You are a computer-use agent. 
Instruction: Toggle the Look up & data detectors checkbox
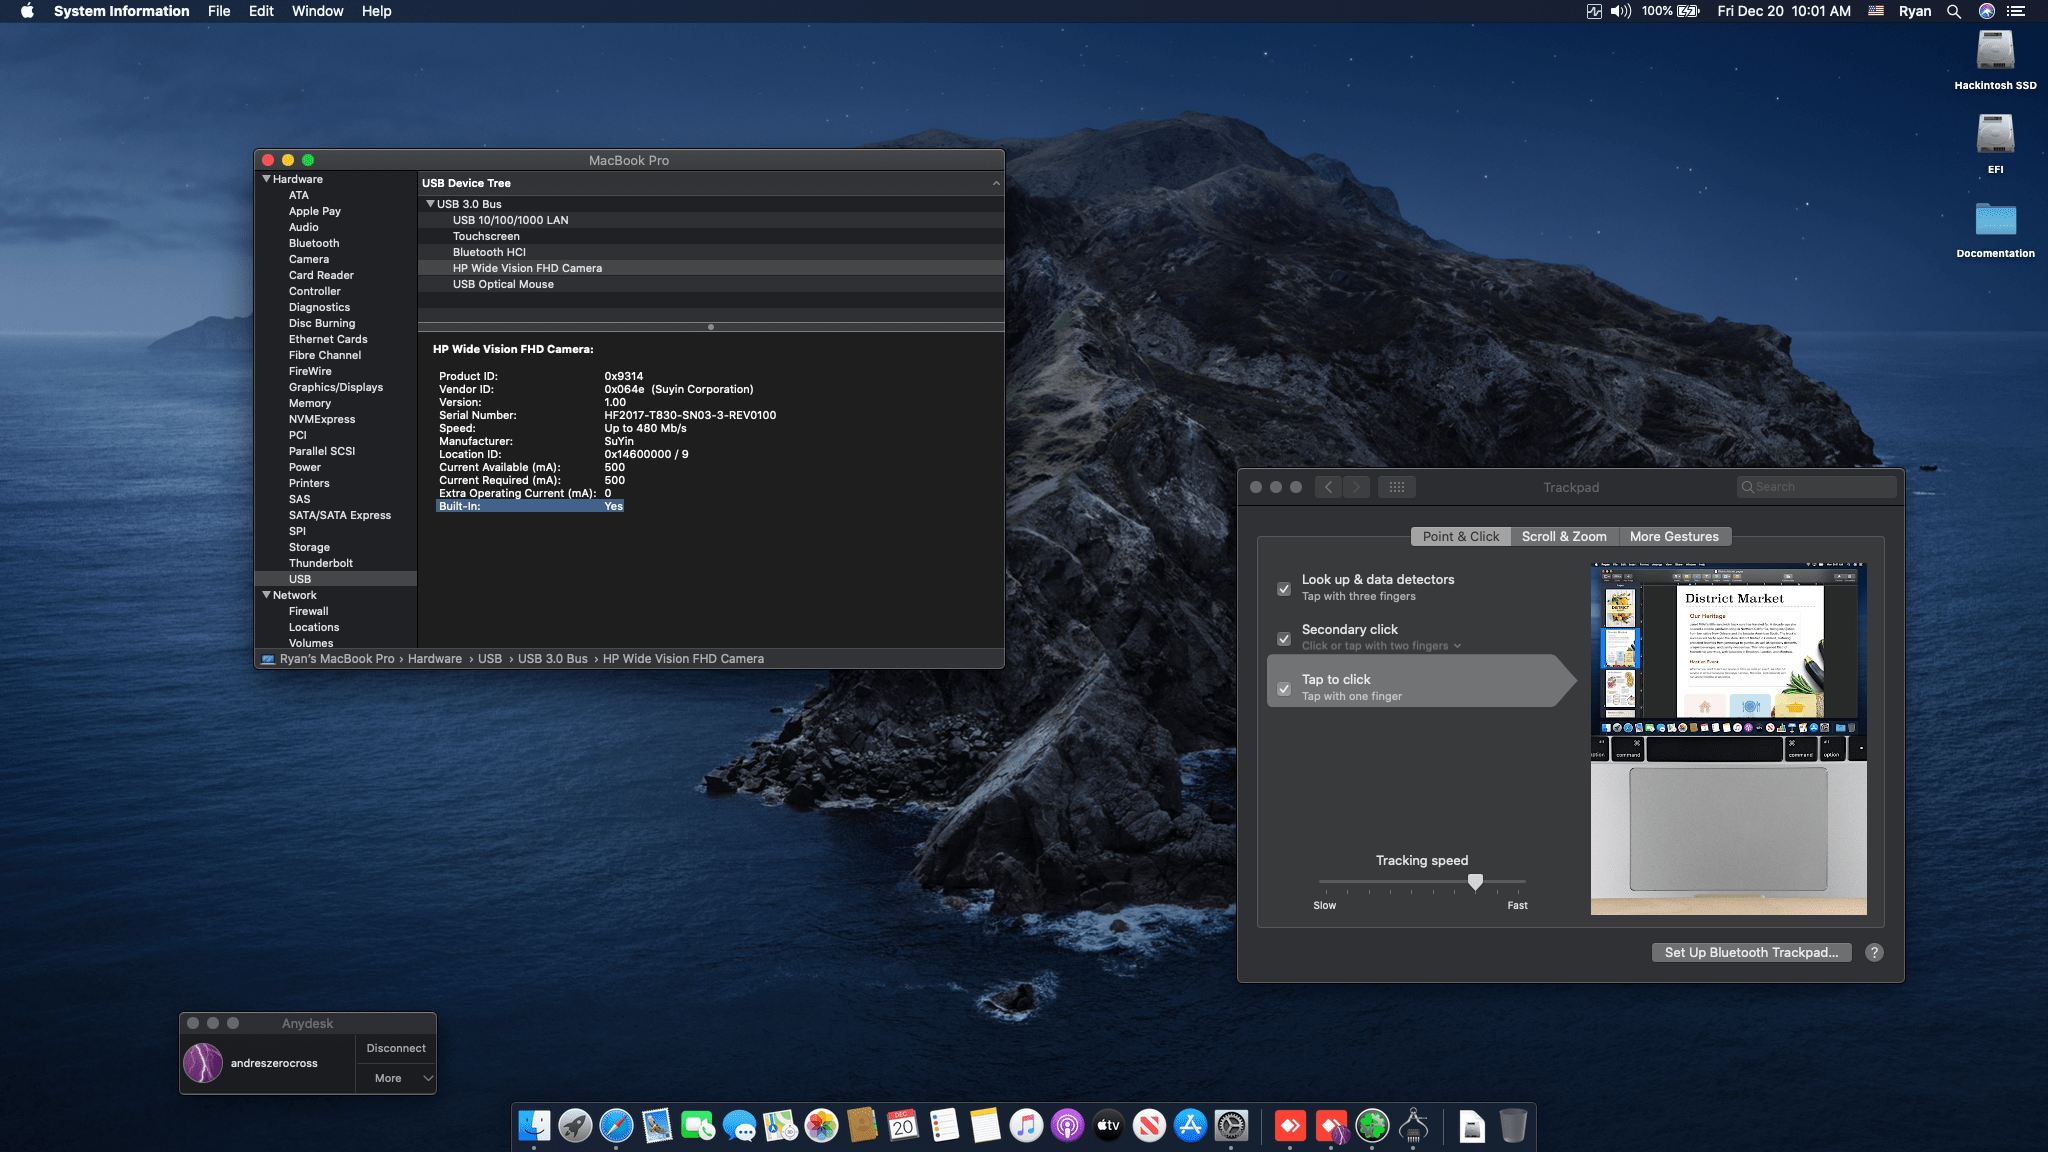coord(1284,589)
